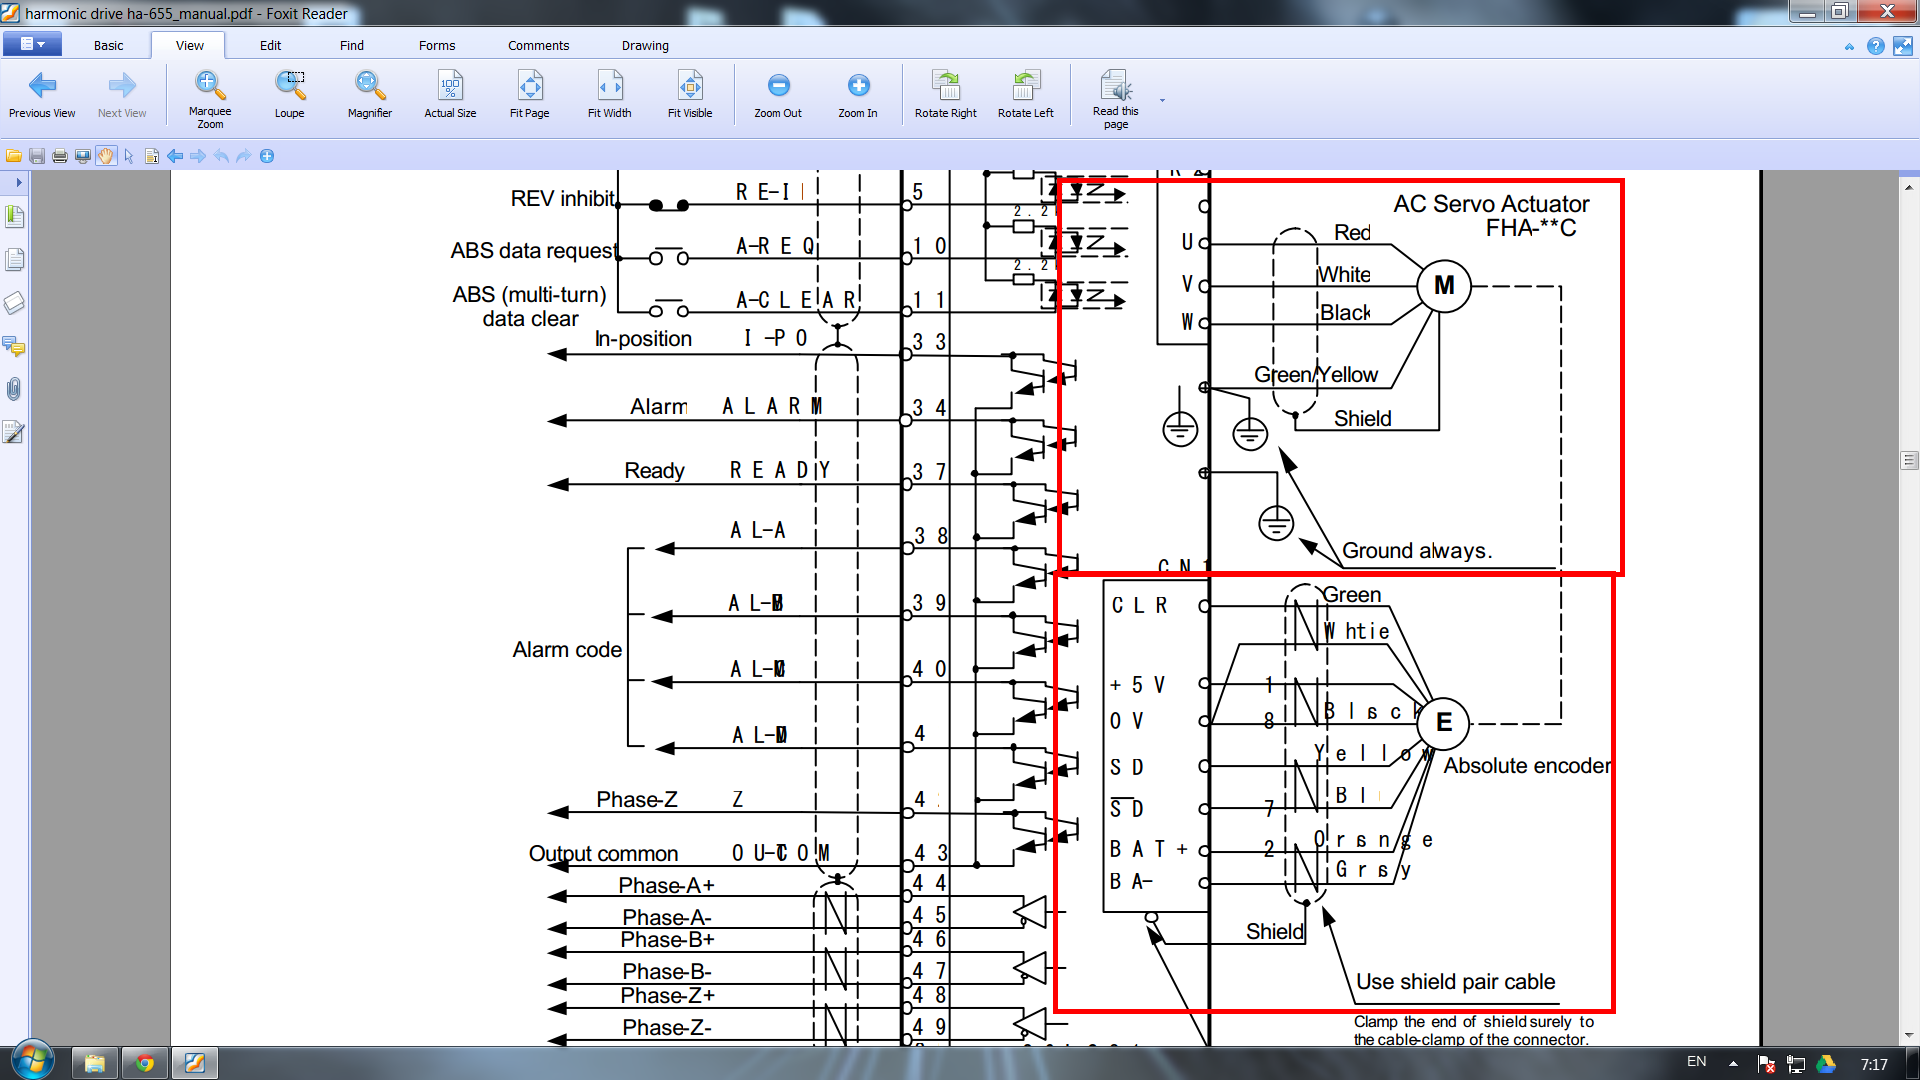Screen dimensions: 1920x1080
Task: Activate the Loupe tool
Action: click(290, 97)
